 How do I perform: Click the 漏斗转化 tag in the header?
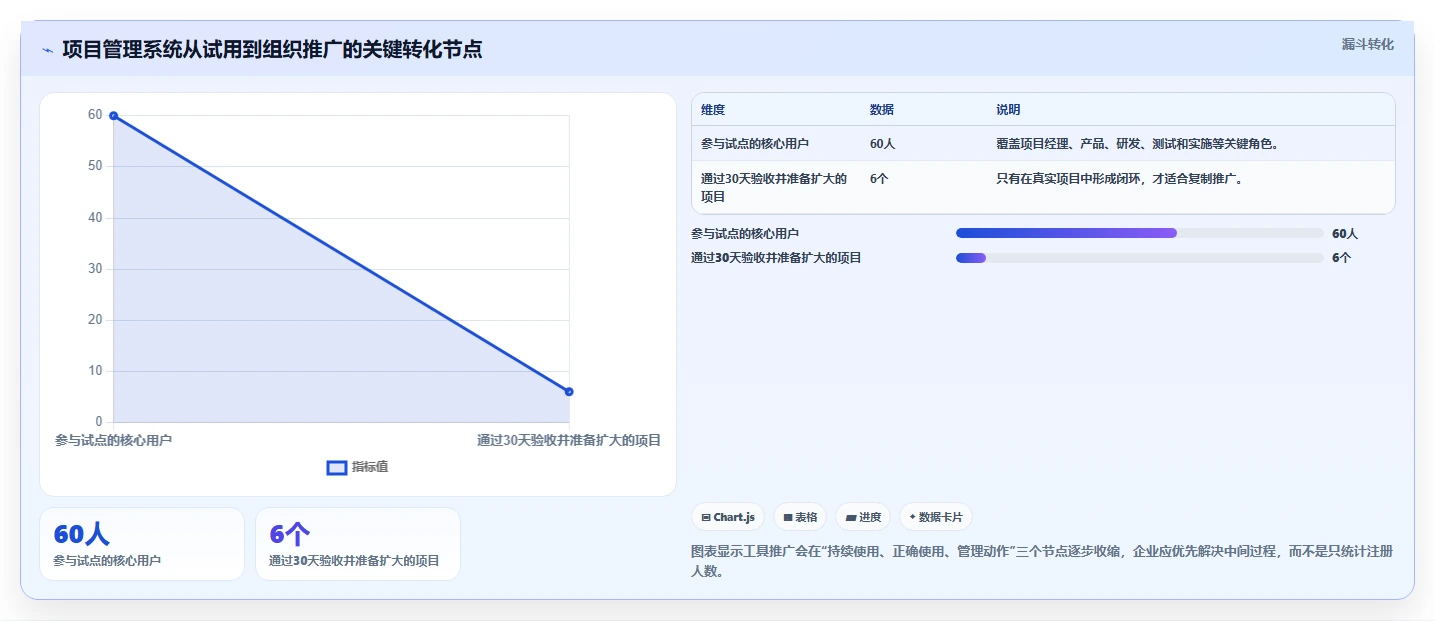(x=1367, y=44)
